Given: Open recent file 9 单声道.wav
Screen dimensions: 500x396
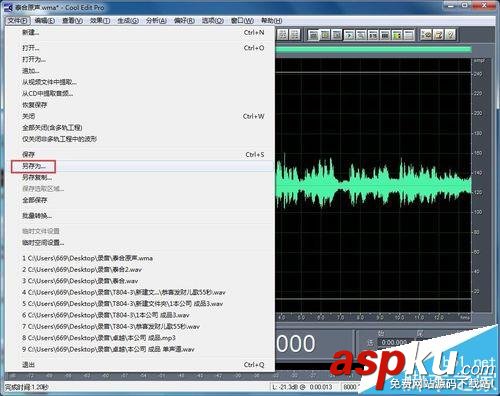Looking at the screenshot, I should pos(140,349).
